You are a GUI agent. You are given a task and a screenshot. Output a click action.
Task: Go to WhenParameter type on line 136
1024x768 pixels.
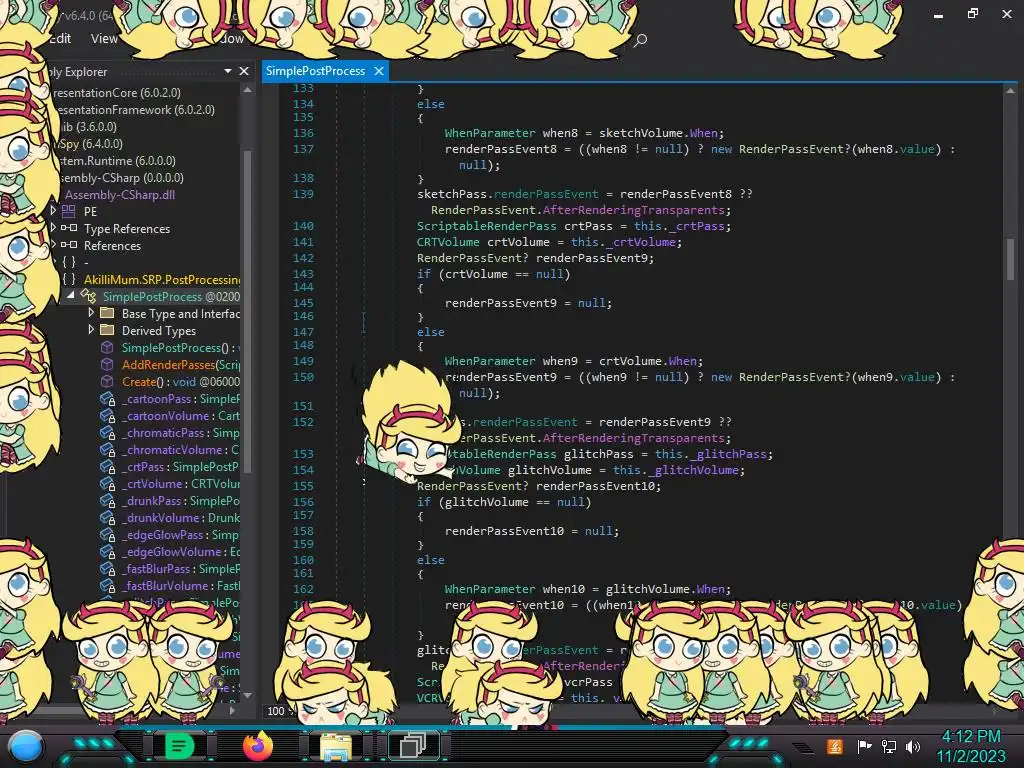click(490, 133)
